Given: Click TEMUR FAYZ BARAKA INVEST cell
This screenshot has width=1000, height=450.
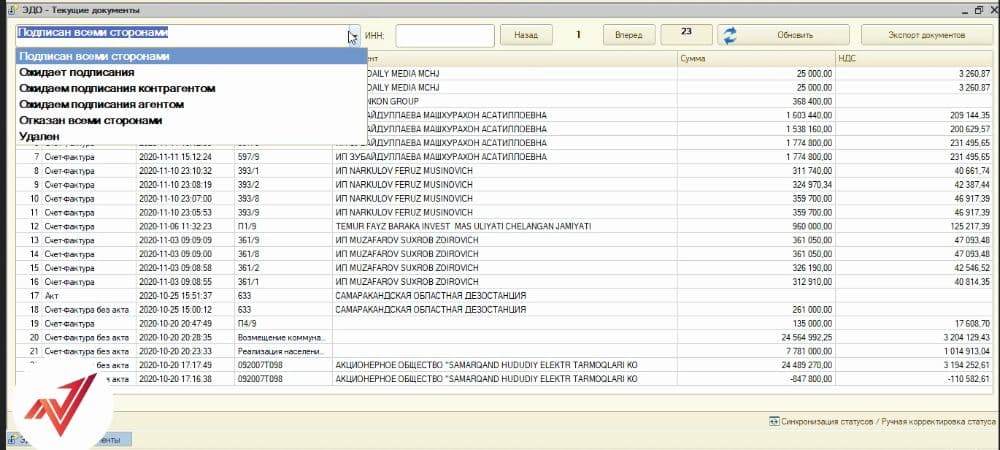Looking at the screenshot, I should tap(504, 226).
